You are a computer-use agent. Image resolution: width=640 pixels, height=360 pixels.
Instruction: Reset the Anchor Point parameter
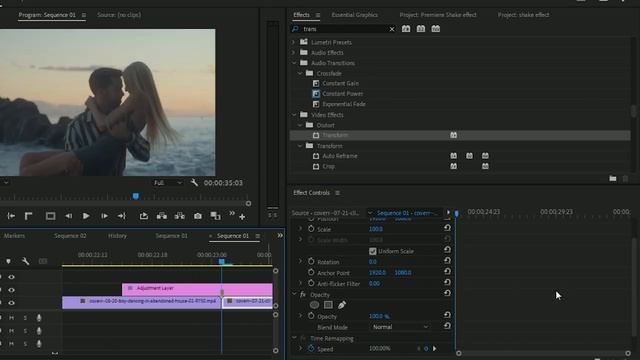[x=447, y=271]
